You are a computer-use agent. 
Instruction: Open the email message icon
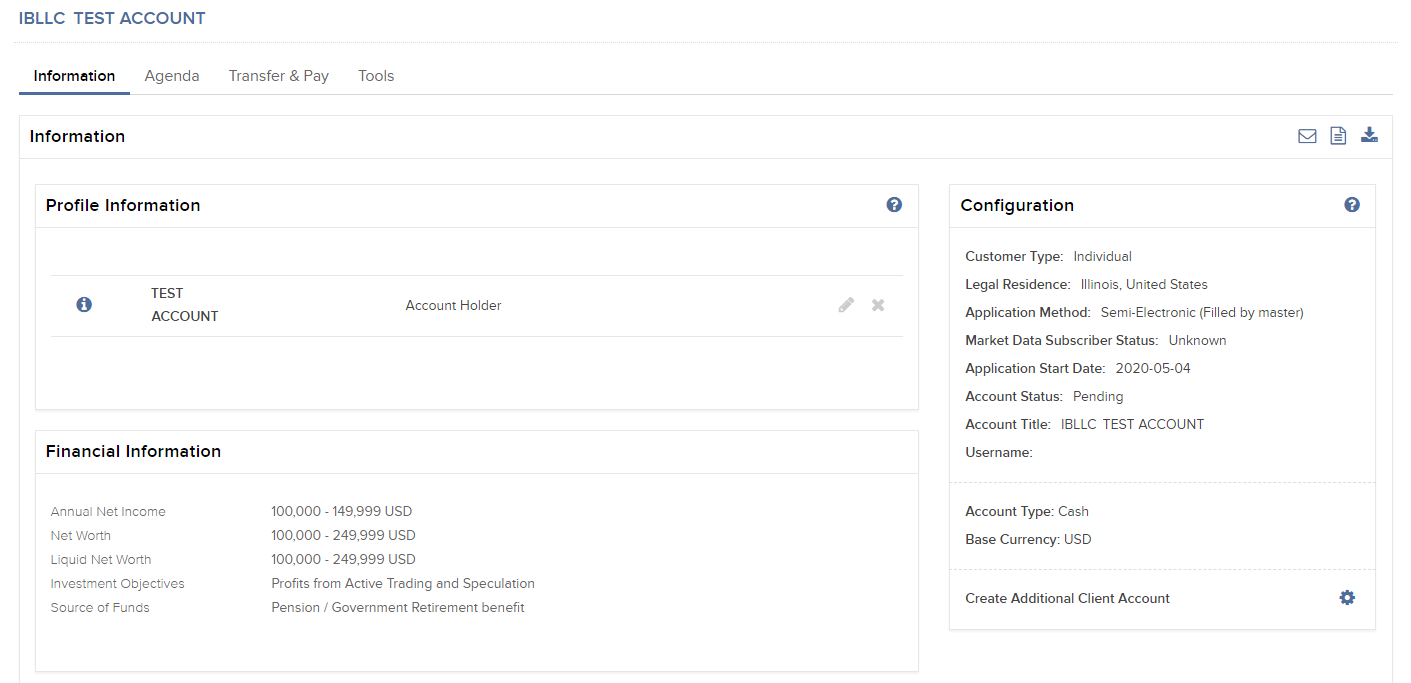click(1307, 135)
